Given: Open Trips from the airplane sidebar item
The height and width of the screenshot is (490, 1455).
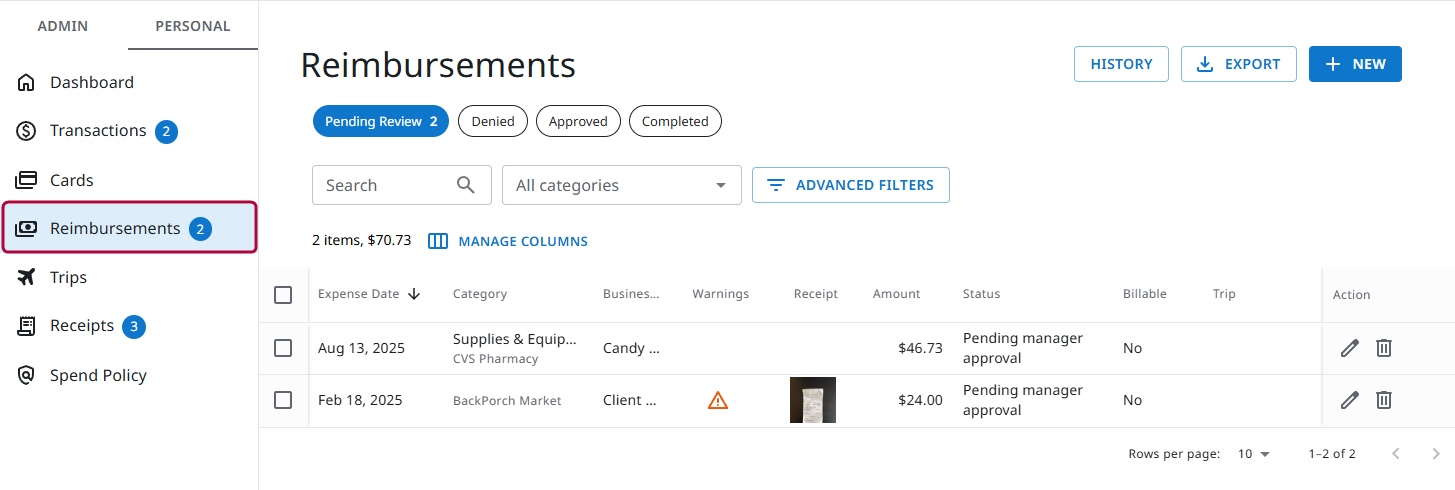Looking at the screenshot, I should [68, 277].
